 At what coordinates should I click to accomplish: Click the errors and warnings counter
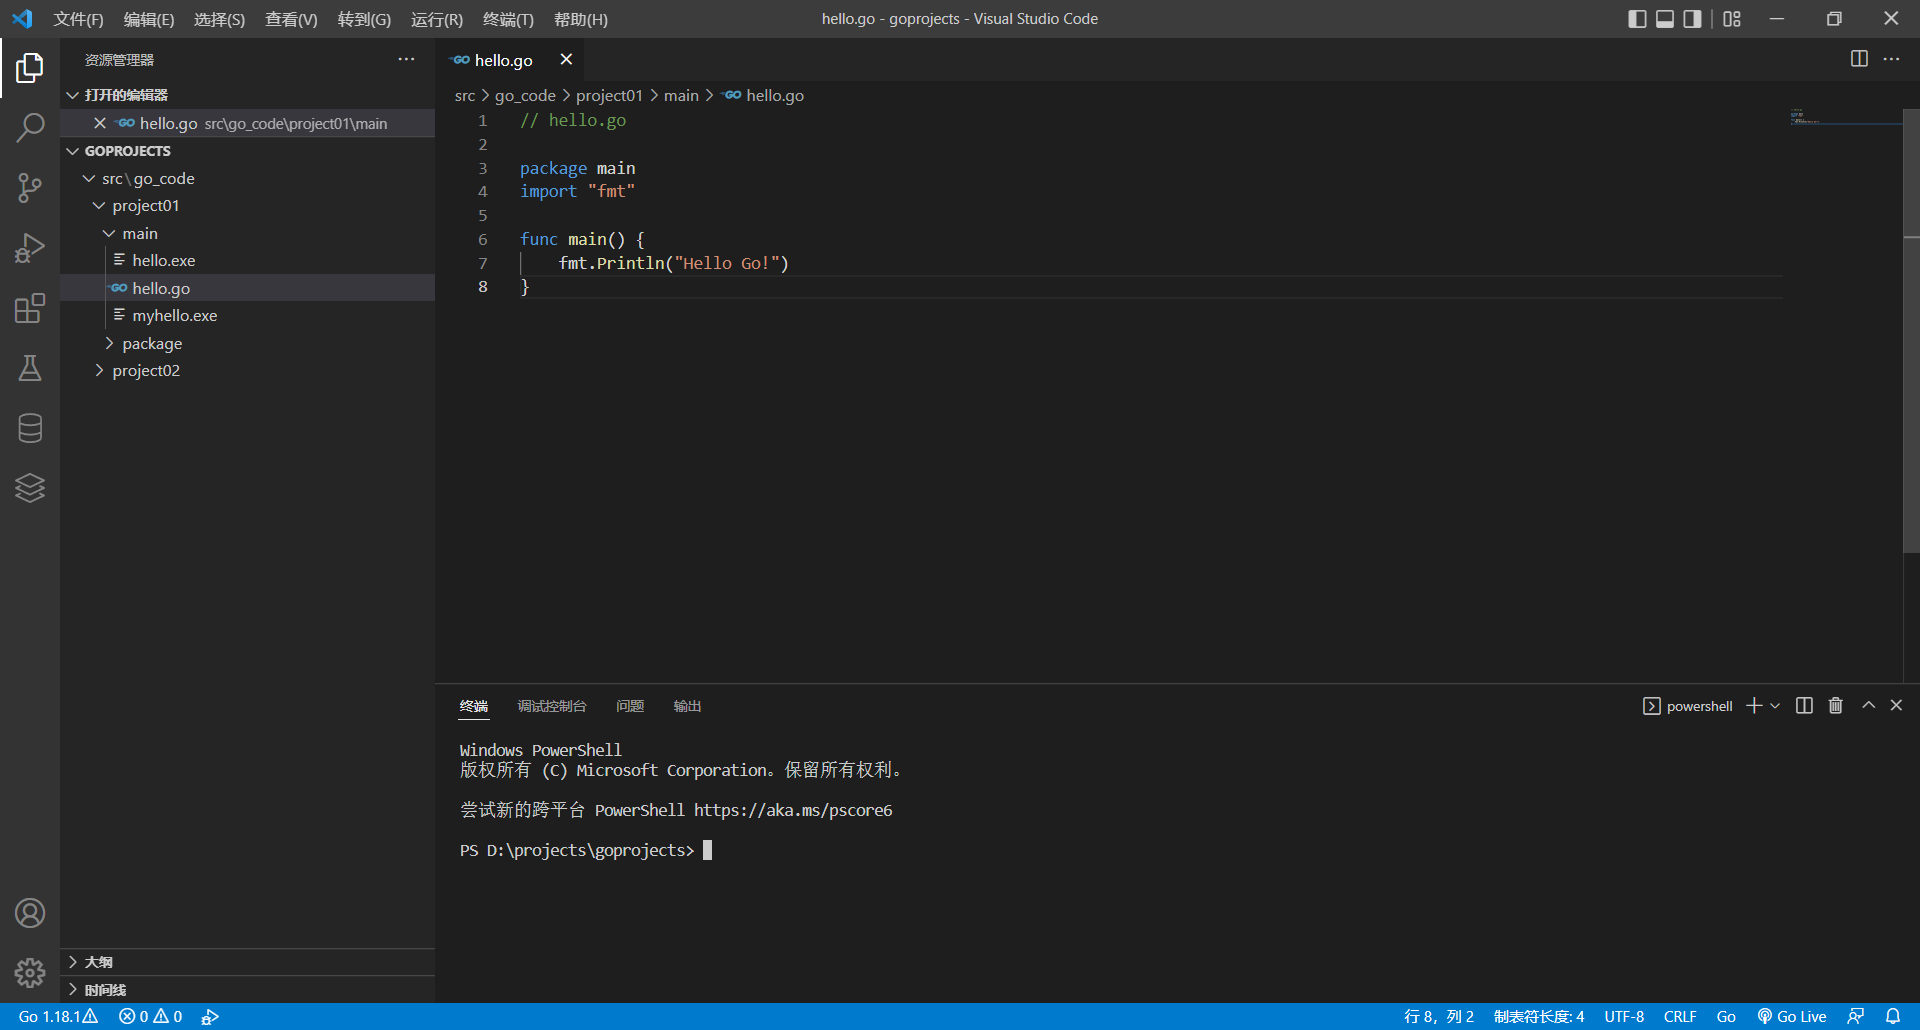[x=150, y=1016]
